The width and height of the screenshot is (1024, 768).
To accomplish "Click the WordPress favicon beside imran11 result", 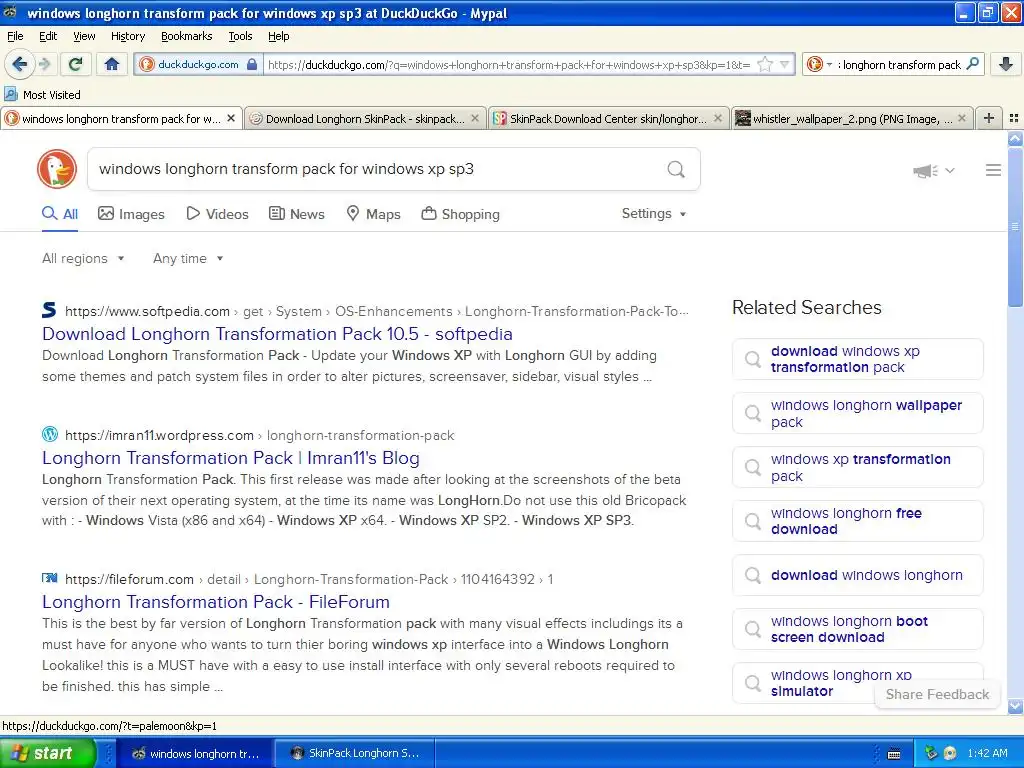I will pyautogui.click(x=50, y=434).
